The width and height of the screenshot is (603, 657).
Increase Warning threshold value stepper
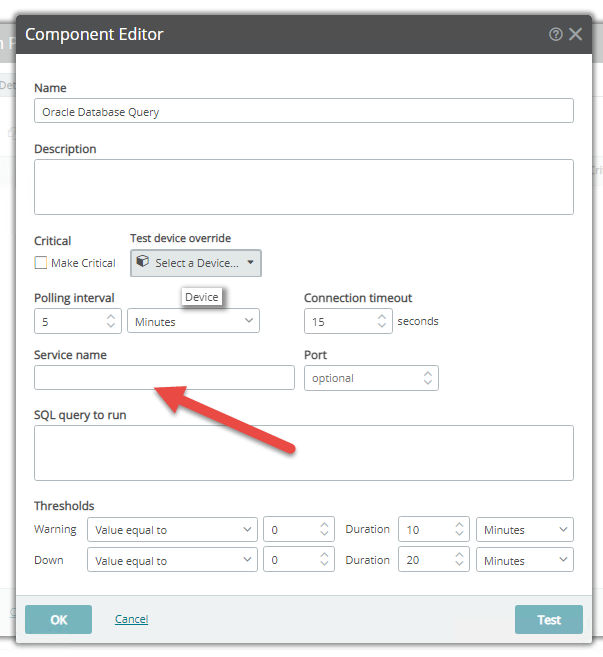point(324,525)
